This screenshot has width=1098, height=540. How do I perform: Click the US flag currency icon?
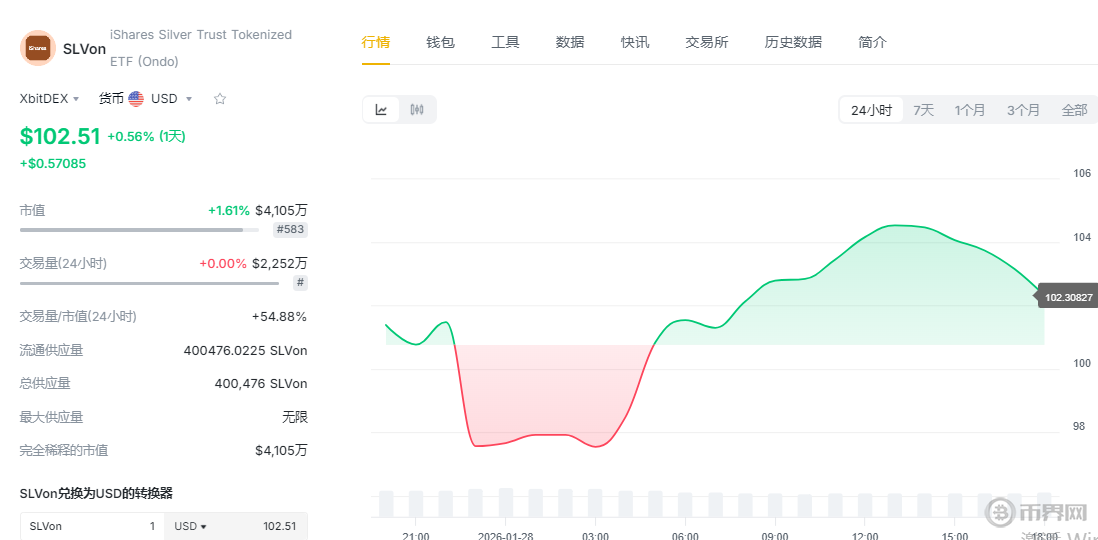click(x=136, y=99)
